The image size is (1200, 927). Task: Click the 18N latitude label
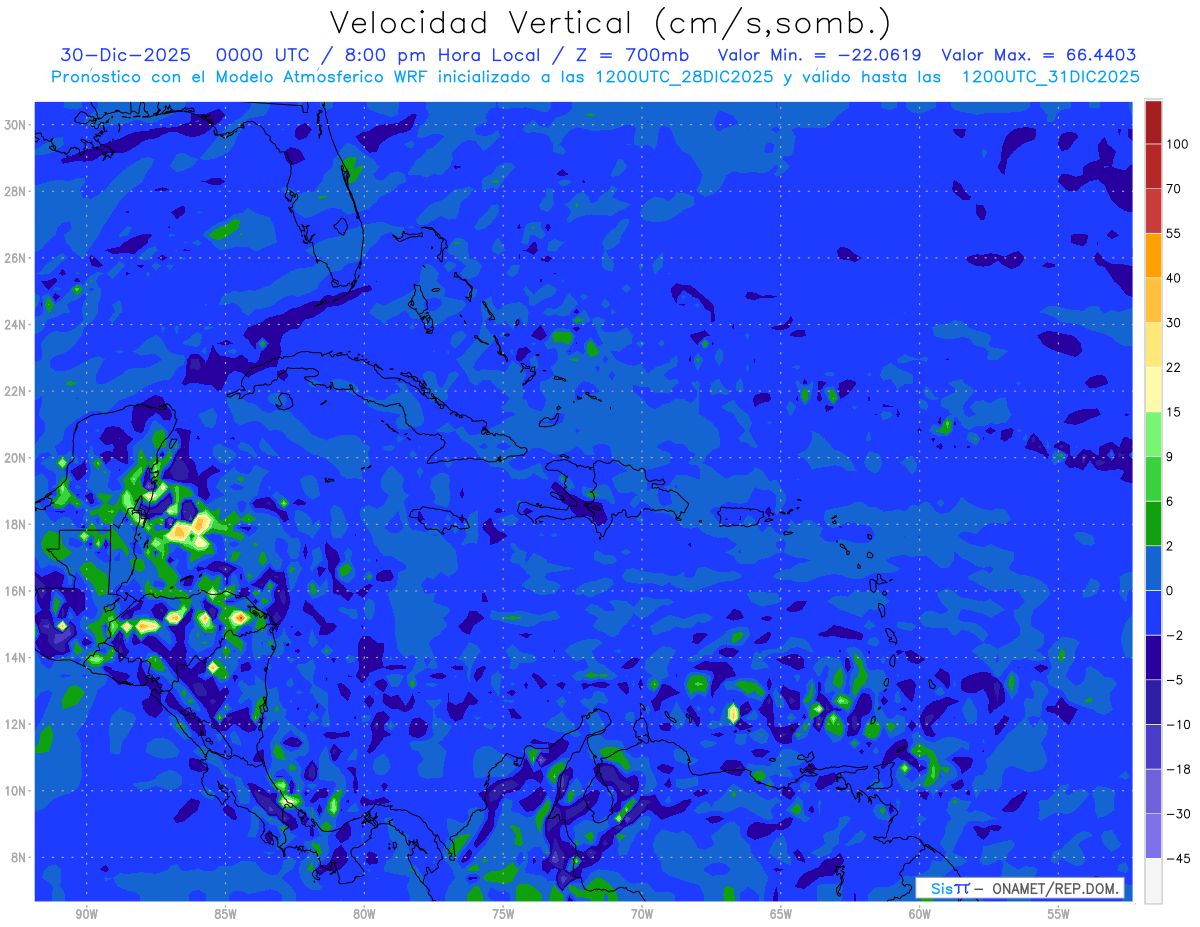pos(17,524)
